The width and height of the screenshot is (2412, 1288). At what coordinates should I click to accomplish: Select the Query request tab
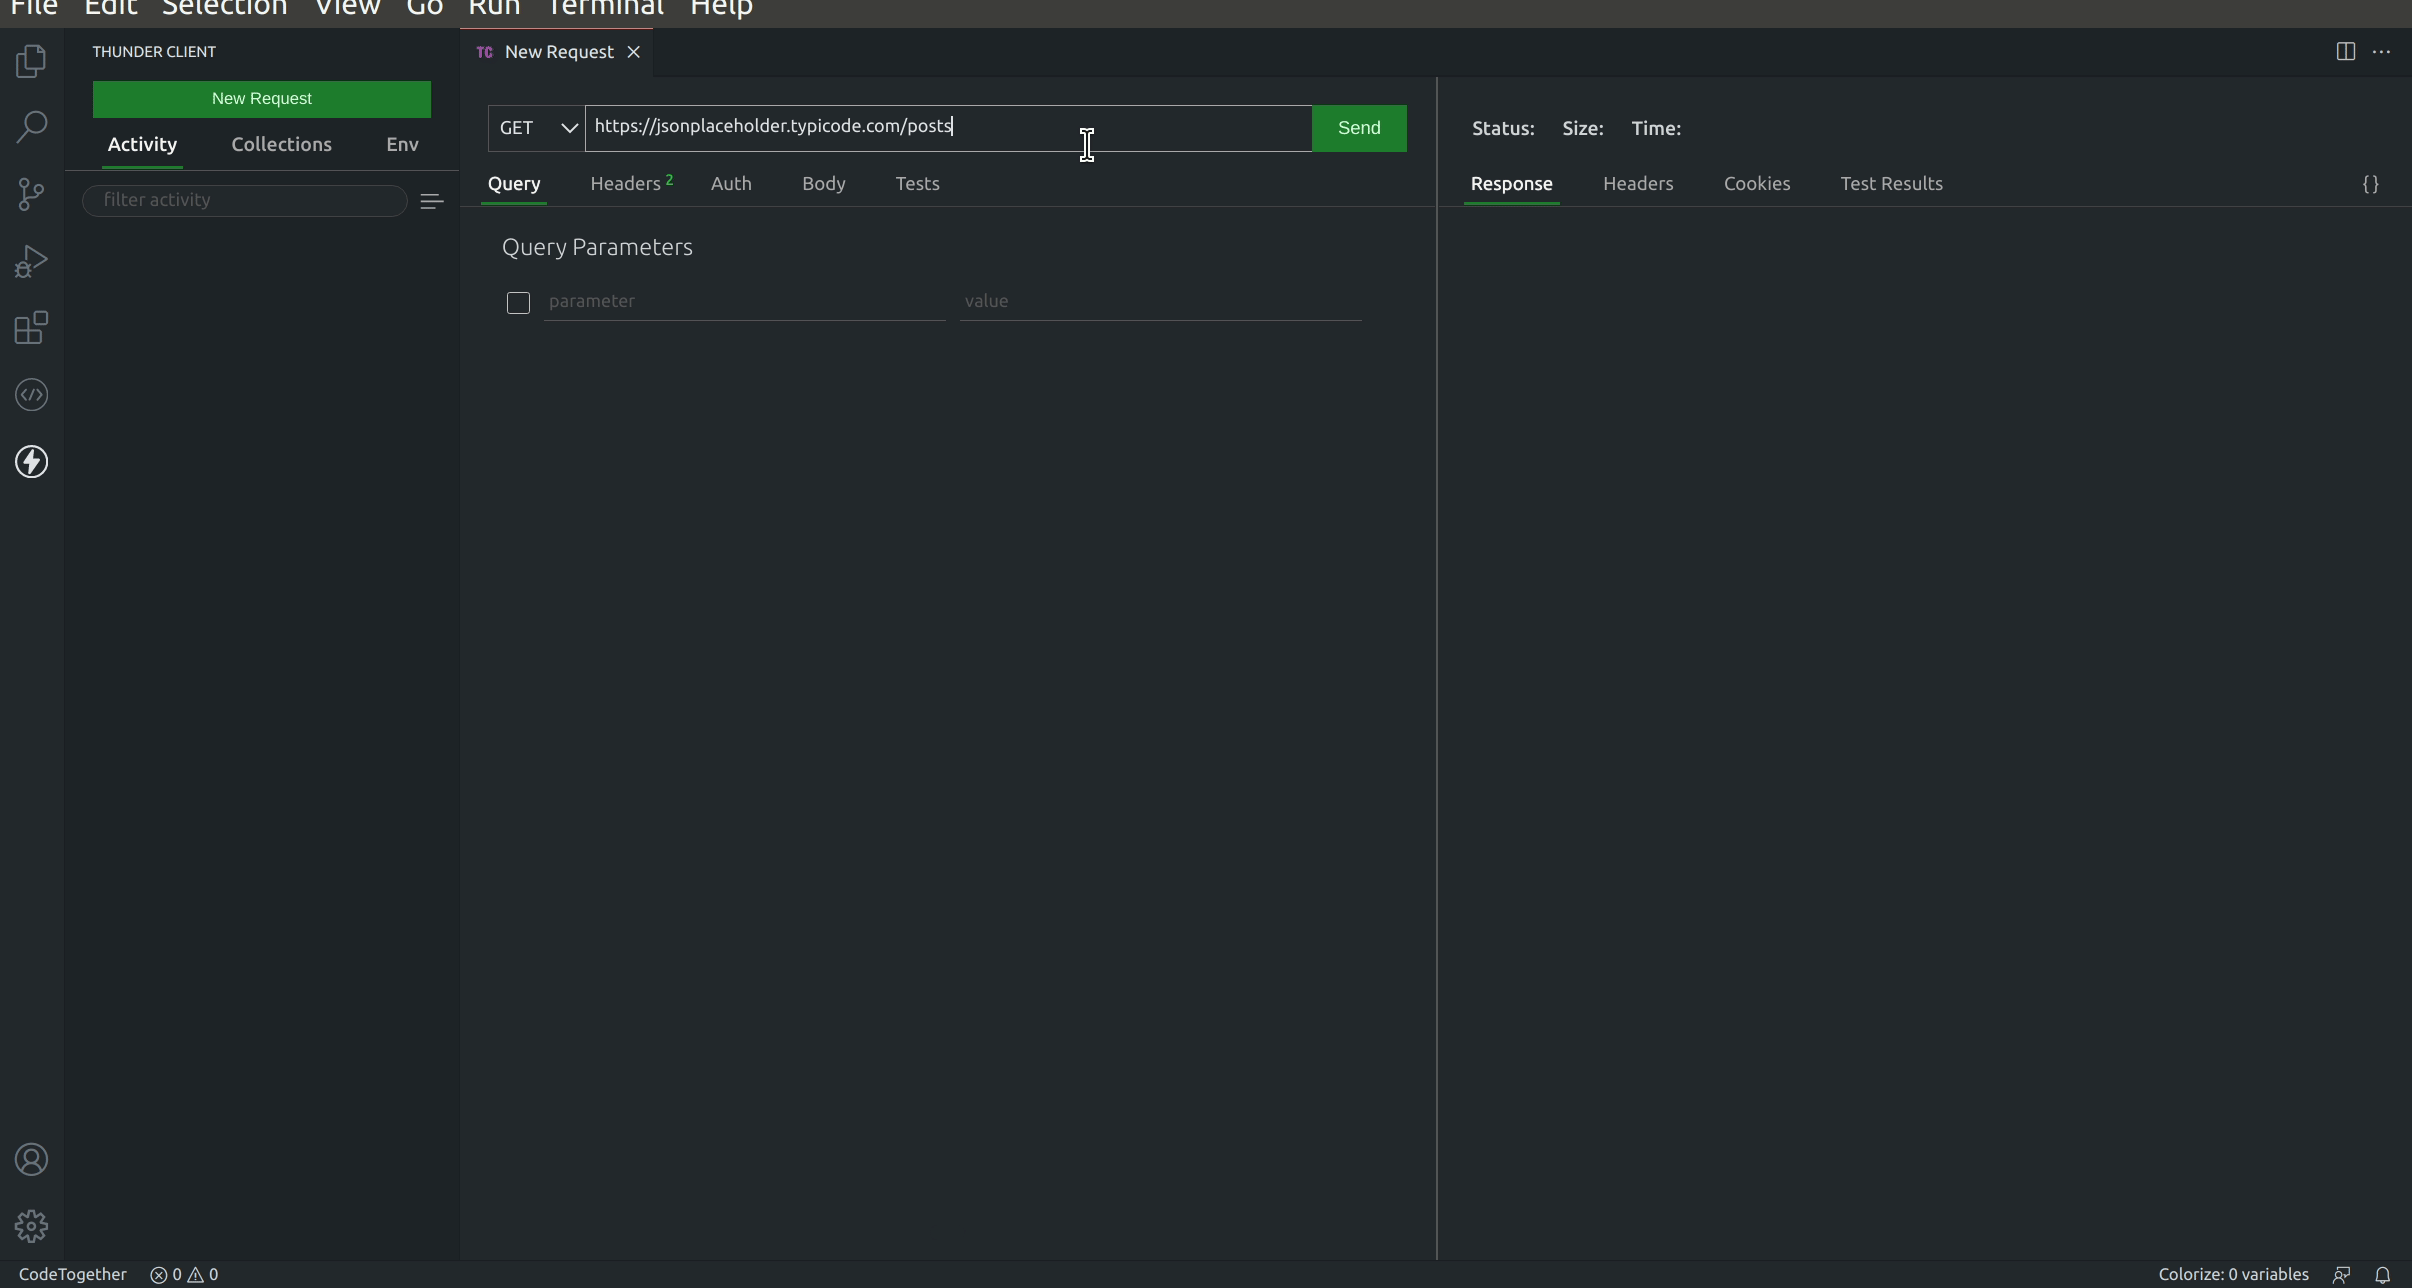click(514, 184)
